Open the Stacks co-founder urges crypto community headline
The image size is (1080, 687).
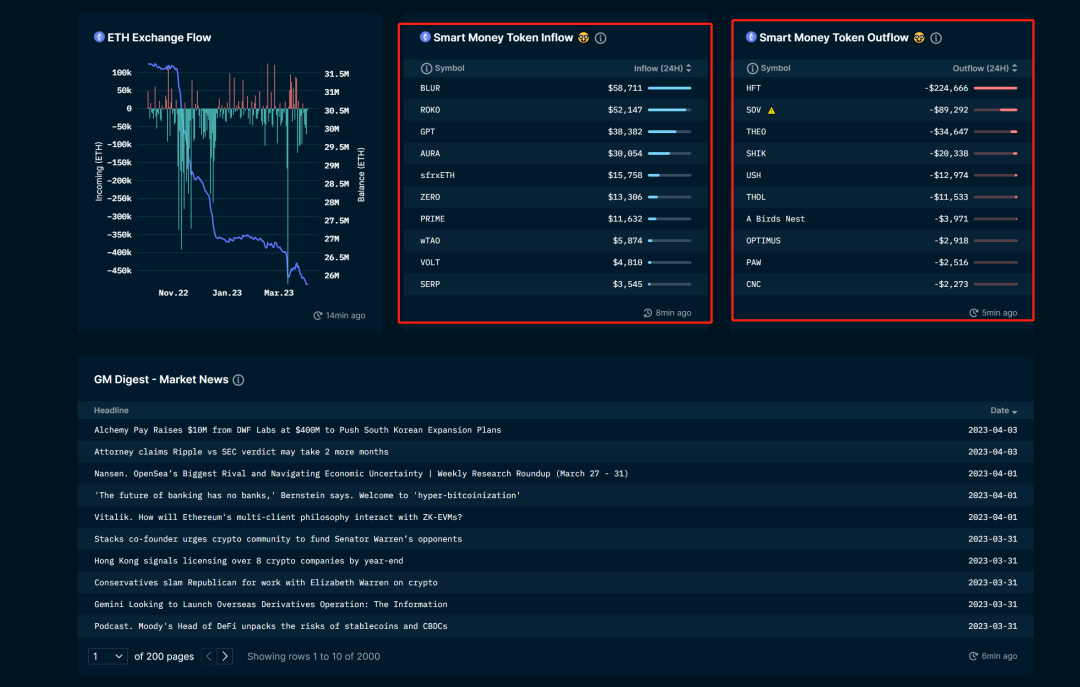[278, 539]
